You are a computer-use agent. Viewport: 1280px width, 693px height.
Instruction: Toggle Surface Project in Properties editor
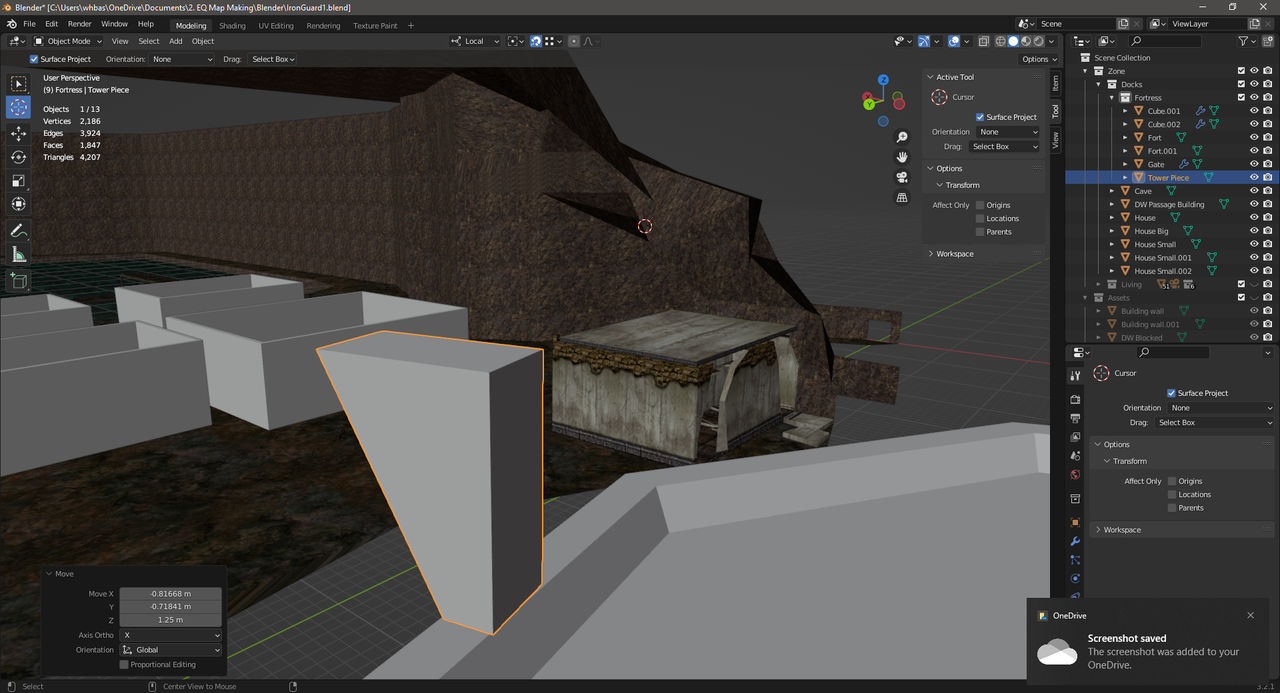coord(1172,393)
